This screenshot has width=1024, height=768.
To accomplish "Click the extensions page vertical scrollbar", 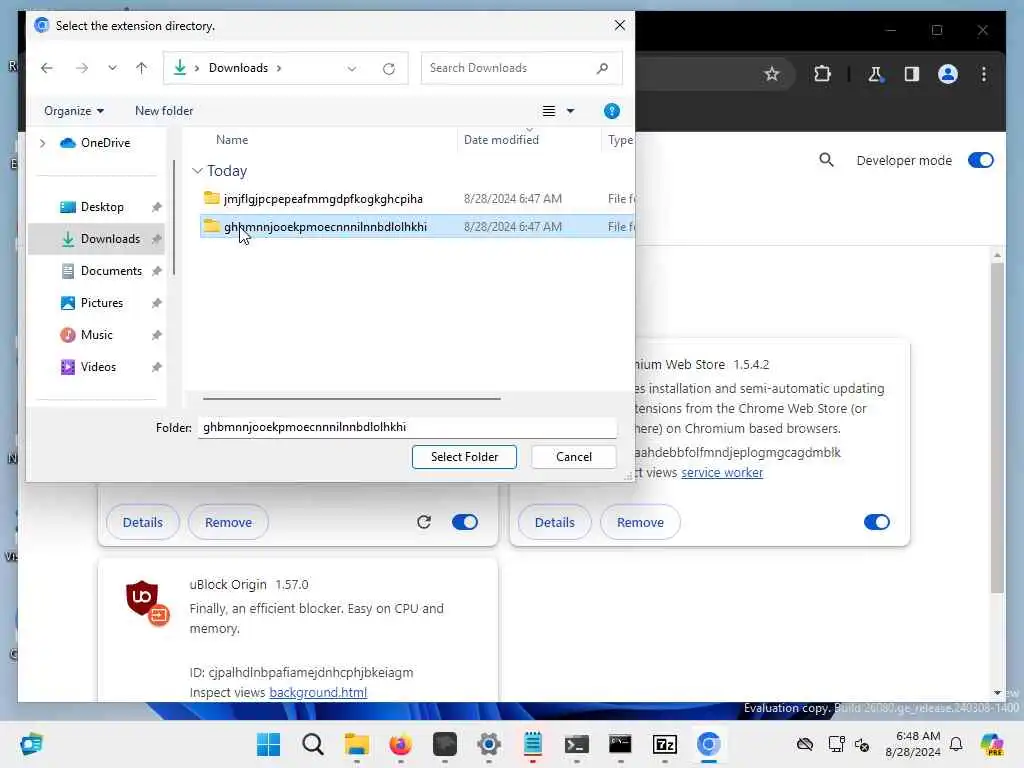I will pos(997,428).
